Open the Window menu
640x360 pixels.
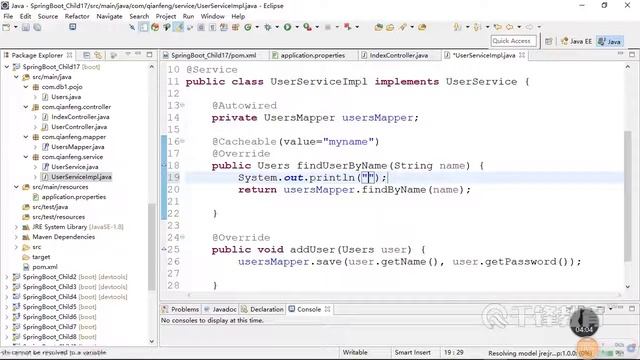pos(213,16)
